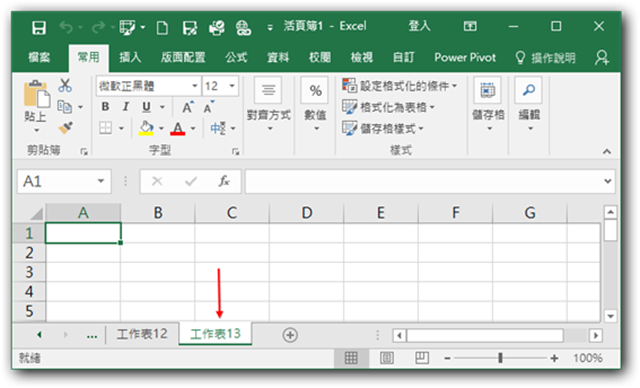The width and height of the screenshot is (640, 388).
Task: Click Increase Font Size icon
Action: pos(188,107)
